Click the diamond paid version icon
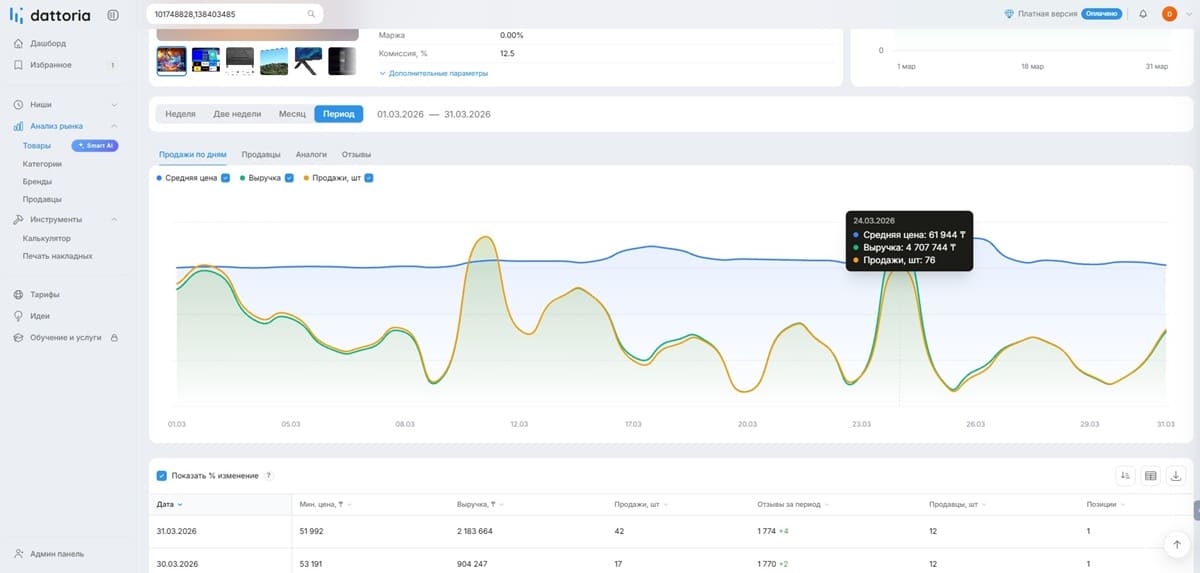The image size is (1200, 573). pyautogui.click(x=1009, y=14)
